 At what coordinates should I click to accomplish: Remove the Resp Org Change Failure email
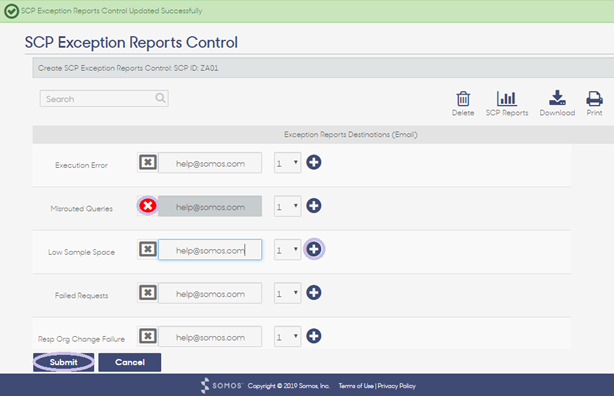point(148,336)
